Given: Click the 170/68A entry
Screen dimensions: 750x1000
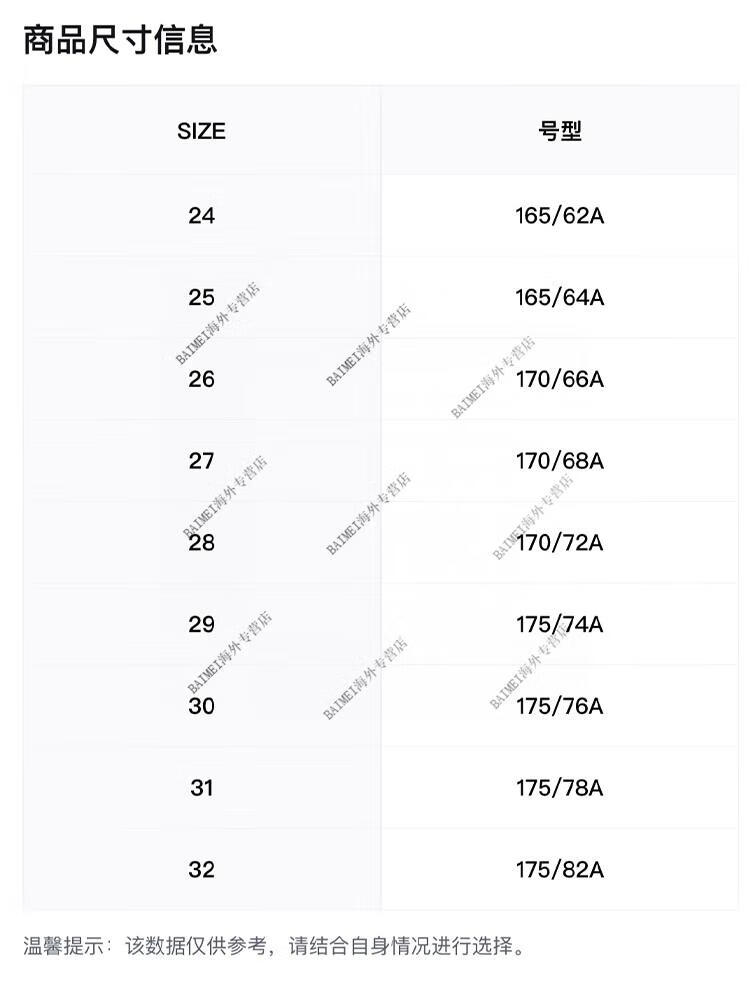Looking at the screenshot, I should click(560, 460).
